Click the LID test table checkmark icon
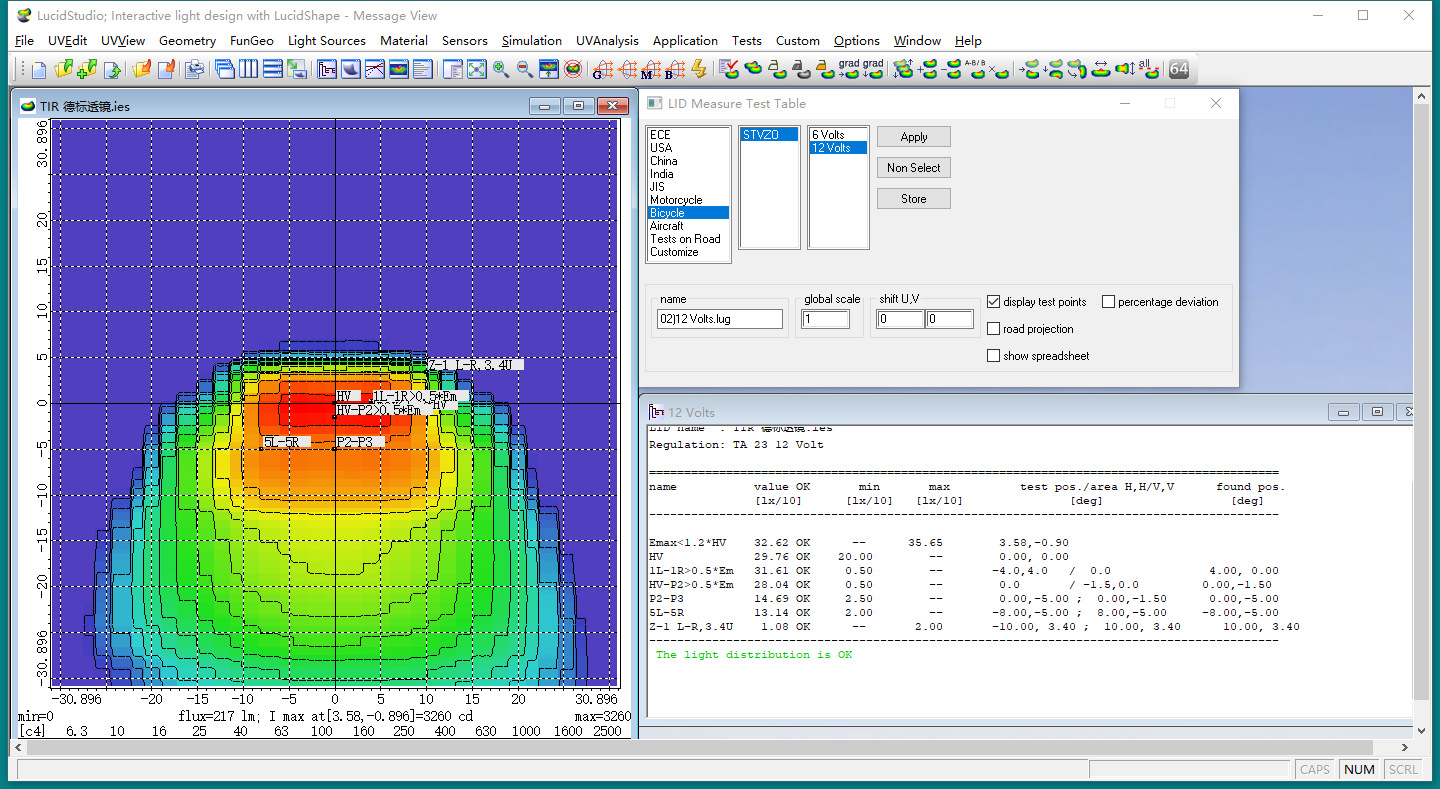Screen dimensions: 1440x789 [729, 69]
